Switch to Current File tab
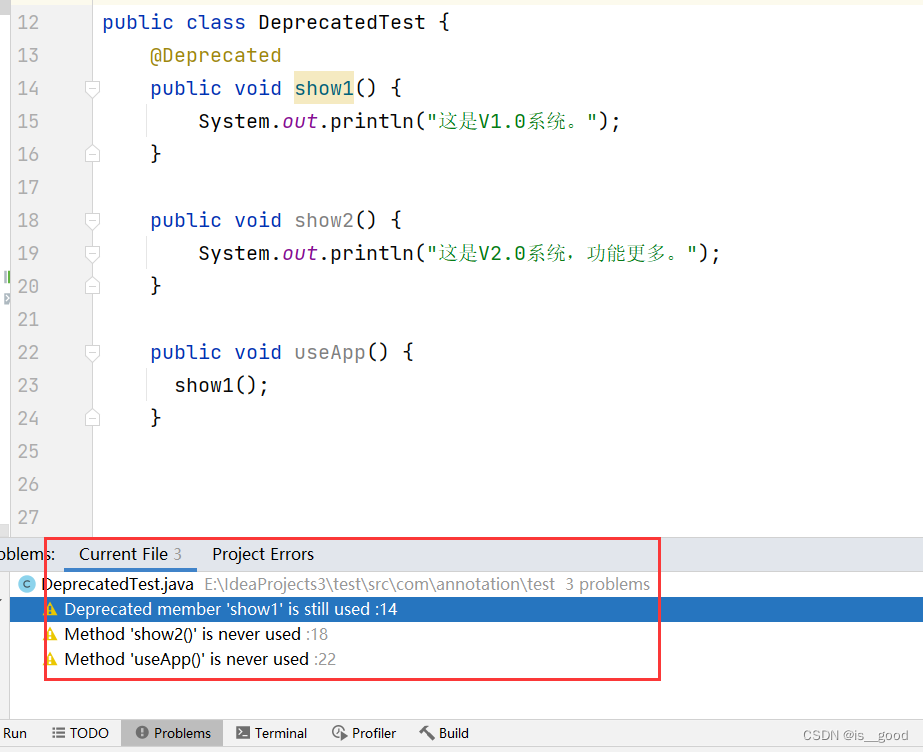923x752 pixels. tap(130, 554)
